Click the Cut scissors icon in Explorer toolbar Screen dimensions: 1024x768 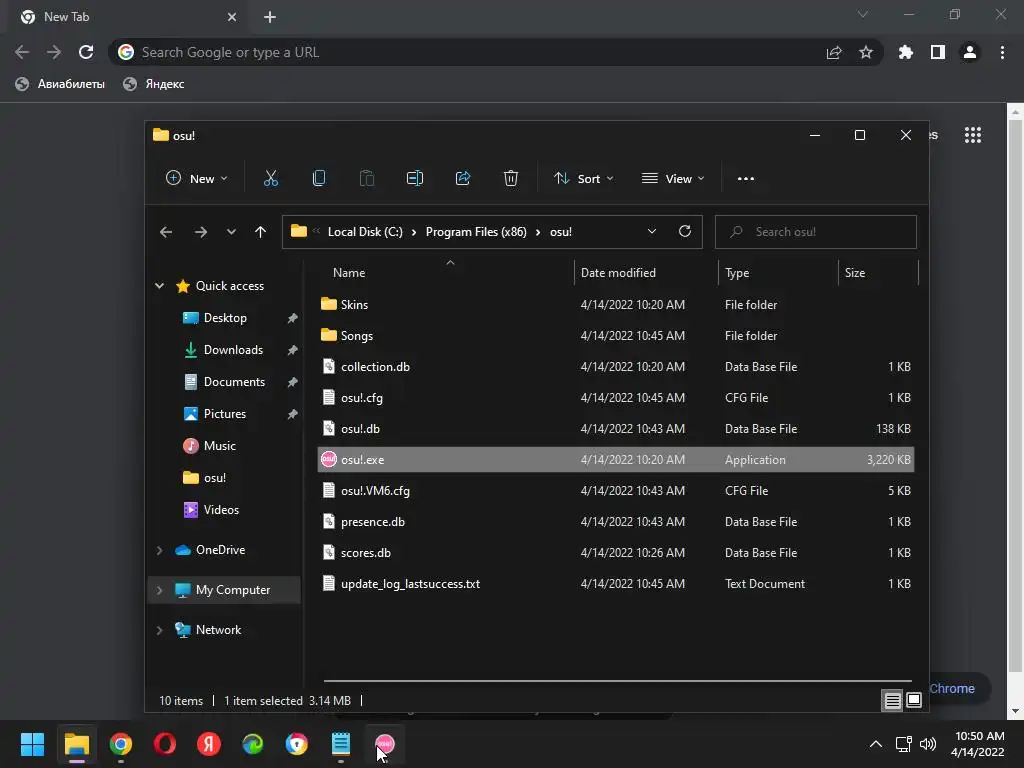tap(270, 178)
